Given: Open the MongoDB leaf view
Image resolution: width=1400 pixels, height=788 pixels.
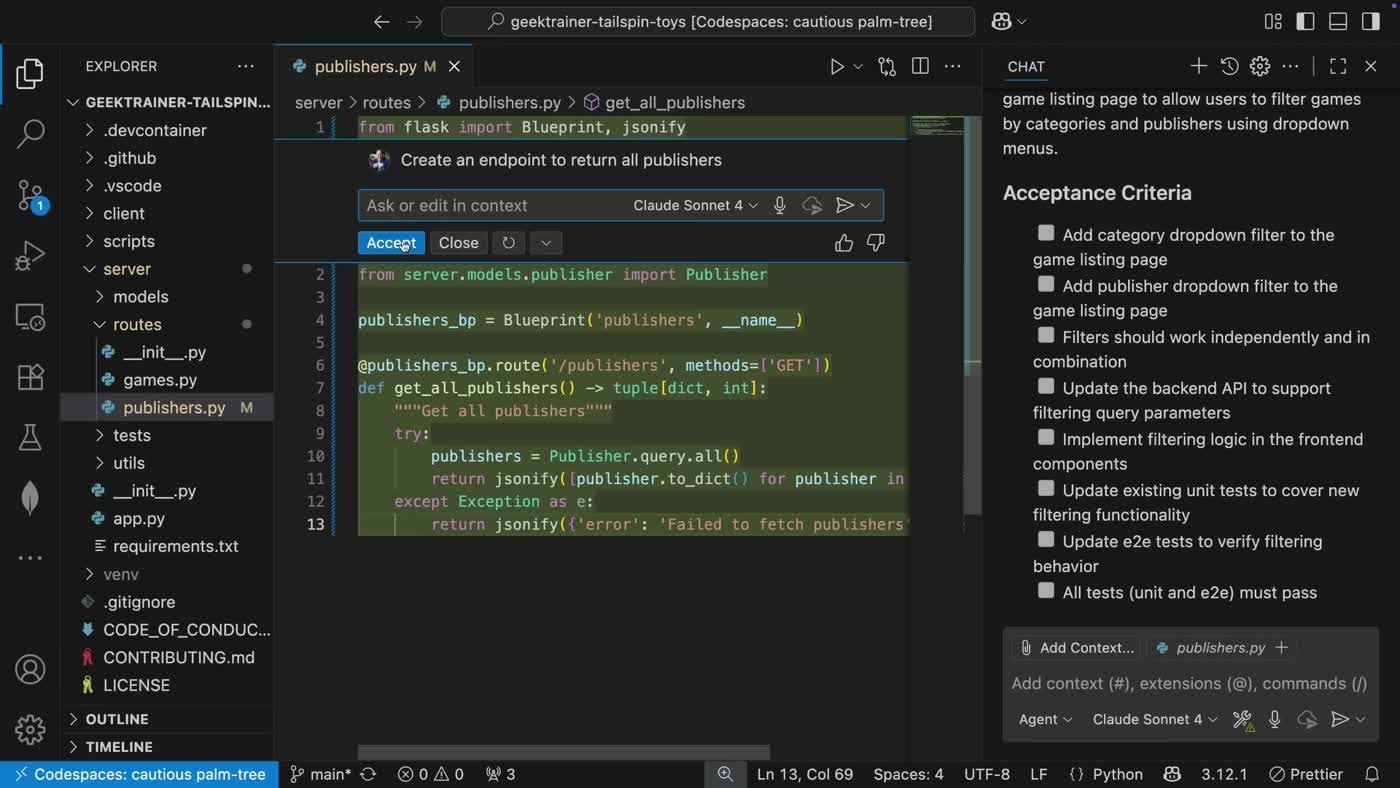Looking at the screenshot, I should tap(30, 497).
